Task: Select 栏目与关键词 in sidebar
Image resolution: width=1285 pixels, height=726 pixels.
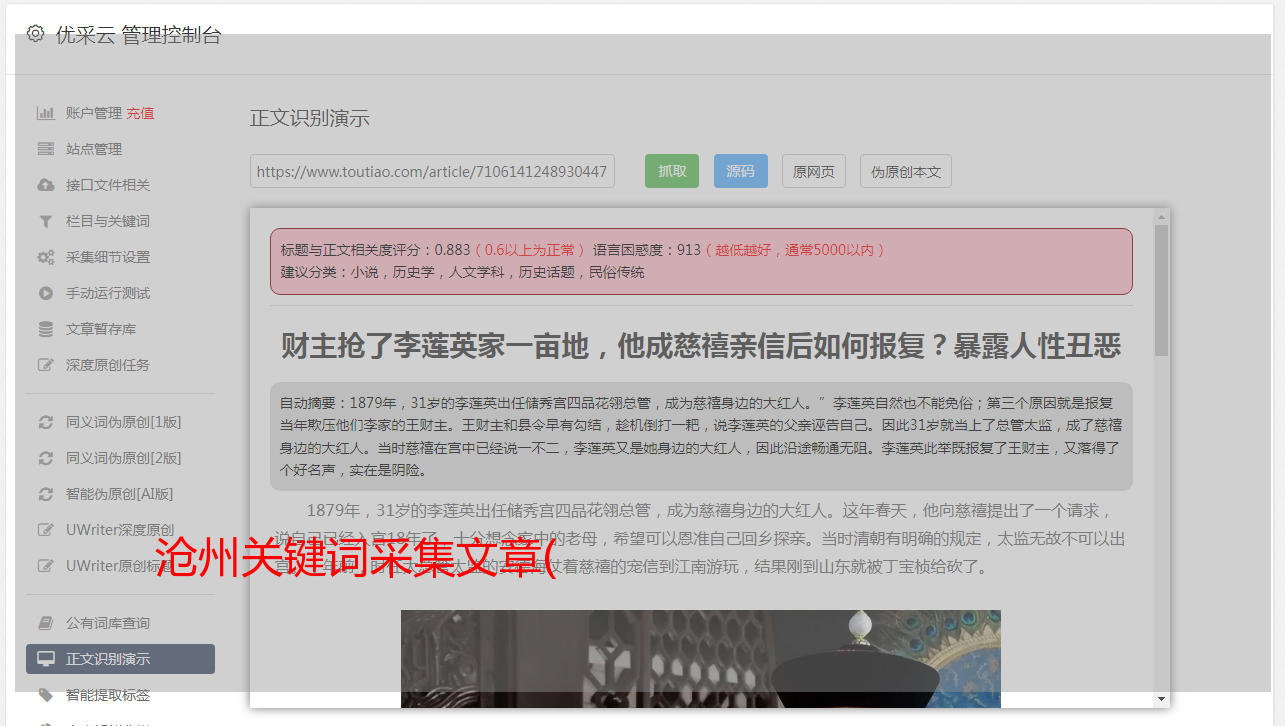Action: [x=108, y=221]
